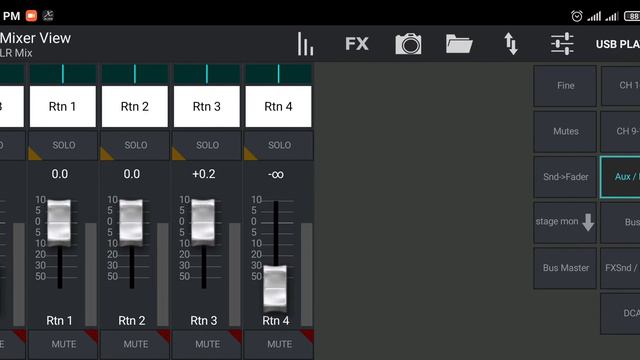Switch to the CH 9 layer tab

coord(620,131)
